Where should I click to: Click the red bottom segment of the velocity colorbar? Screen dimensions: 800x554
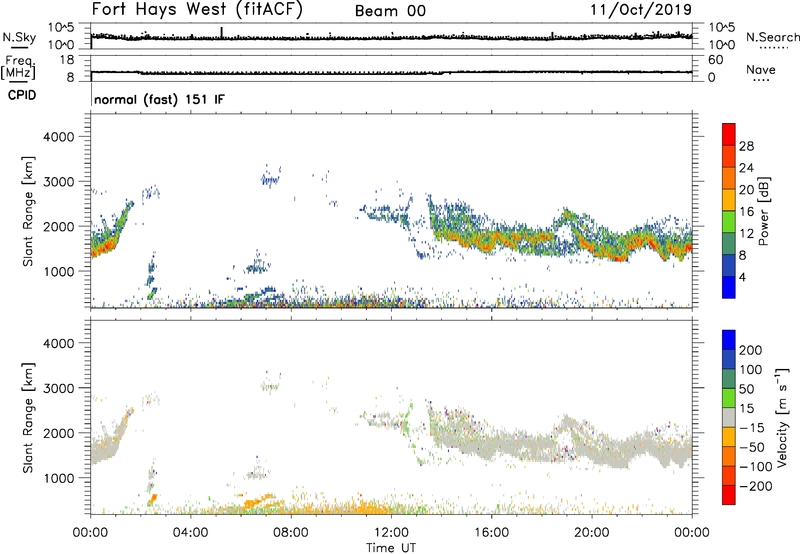(x=729, y=495)
